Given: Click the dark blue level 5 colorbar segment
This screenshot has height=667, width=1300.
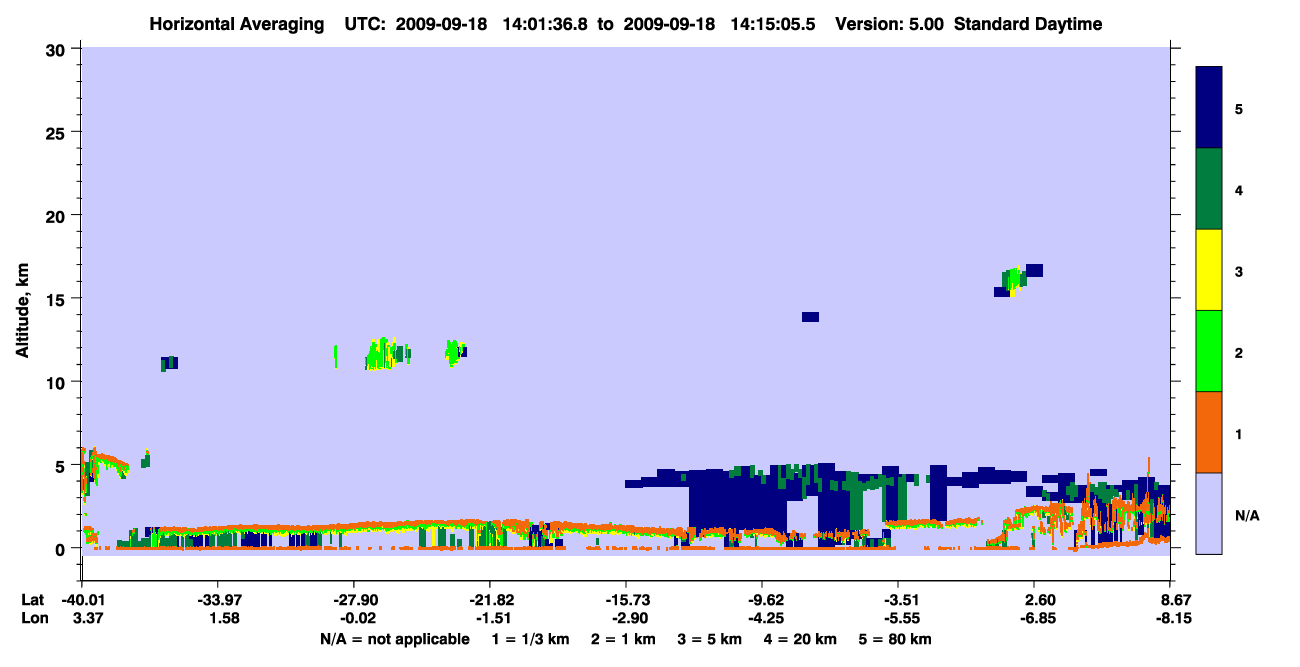Looking at the screenshot, I should point(1209,108).
